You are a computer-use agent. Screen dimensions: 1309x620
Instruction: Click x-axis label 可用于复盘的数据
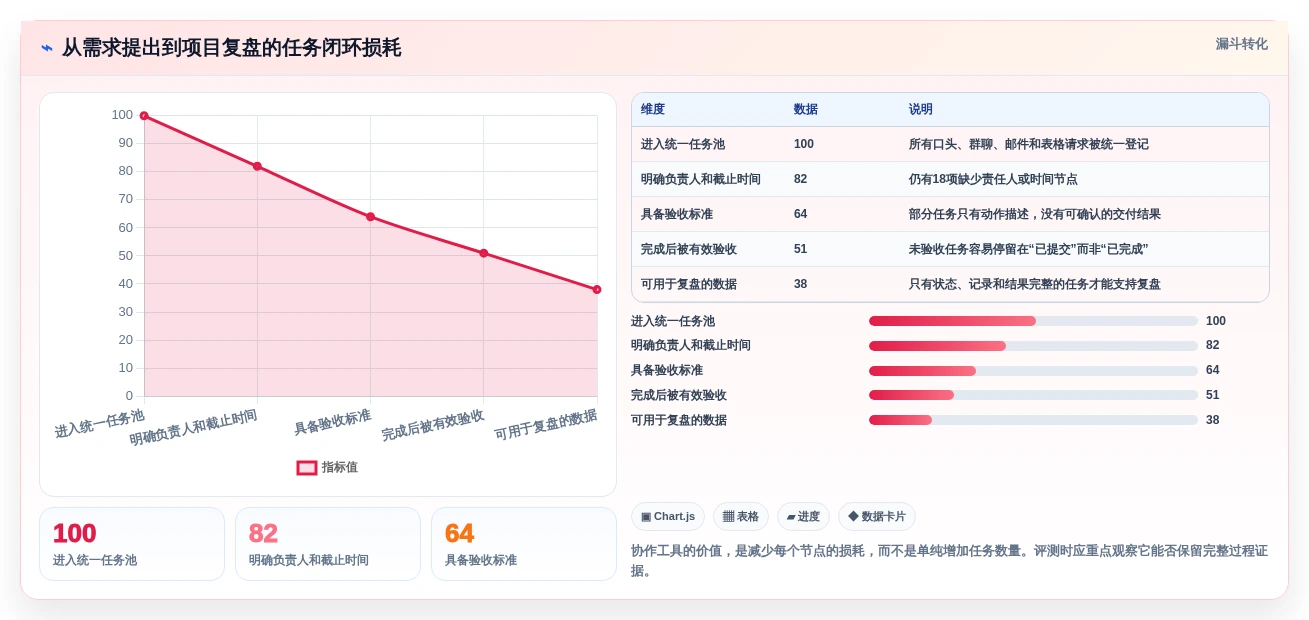click(546, 425)
